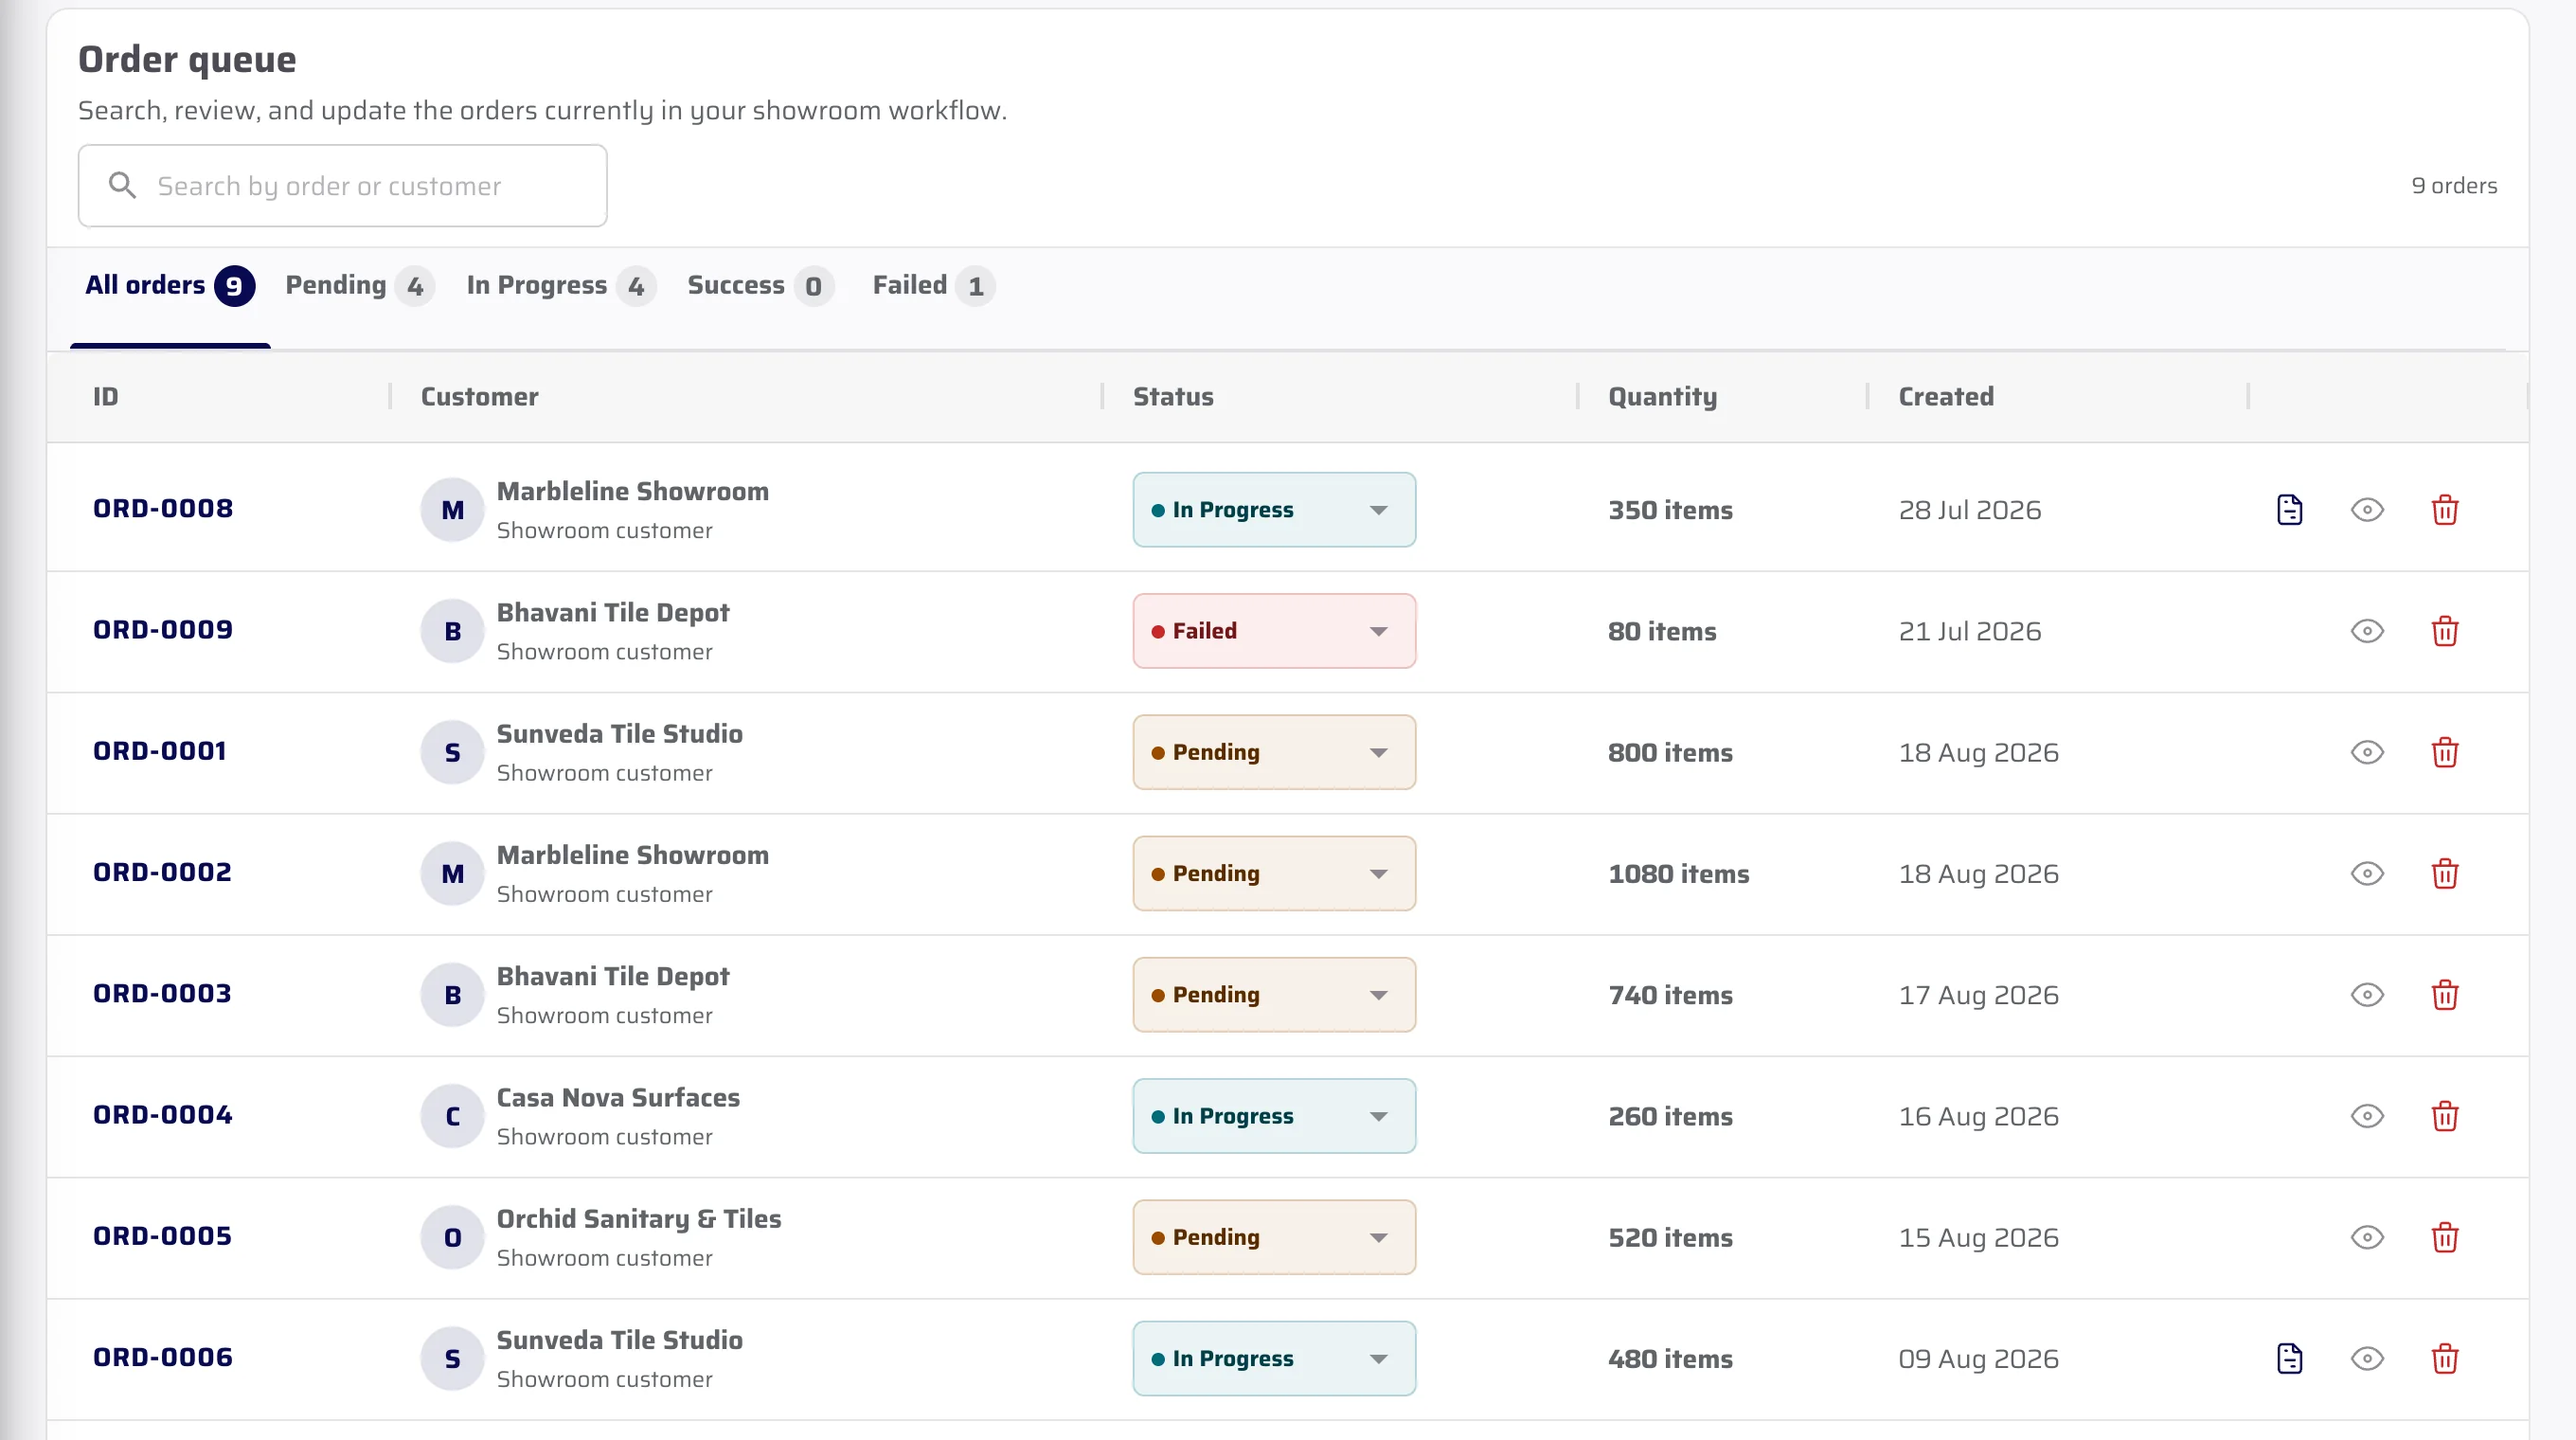The height and width of the screenshot is (1440, 2576).
Task: Delete order ORD-0003 with trash icon
Action: click(x=2445, y=995)
